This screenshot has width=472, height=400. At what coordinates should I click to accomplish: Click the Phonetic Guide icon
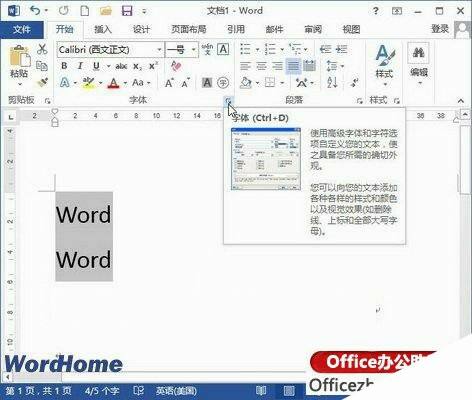tap(207, 49)
